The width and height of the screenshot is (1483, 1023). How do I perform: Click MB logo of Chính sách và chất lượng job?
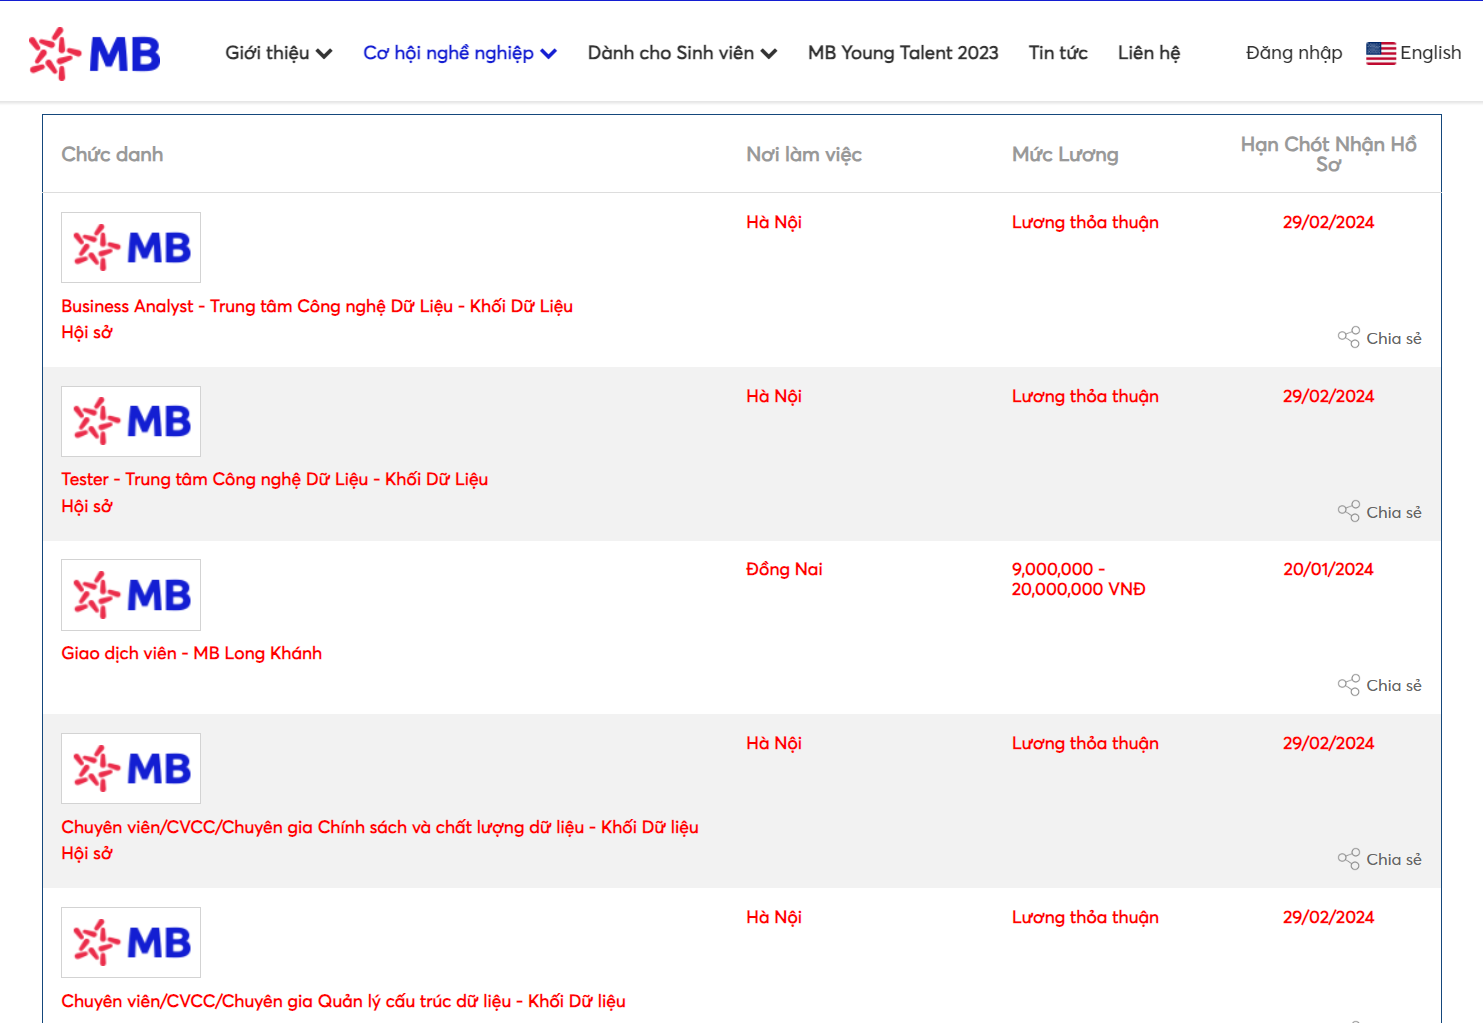pyautogui.click(x=131, y=768)
